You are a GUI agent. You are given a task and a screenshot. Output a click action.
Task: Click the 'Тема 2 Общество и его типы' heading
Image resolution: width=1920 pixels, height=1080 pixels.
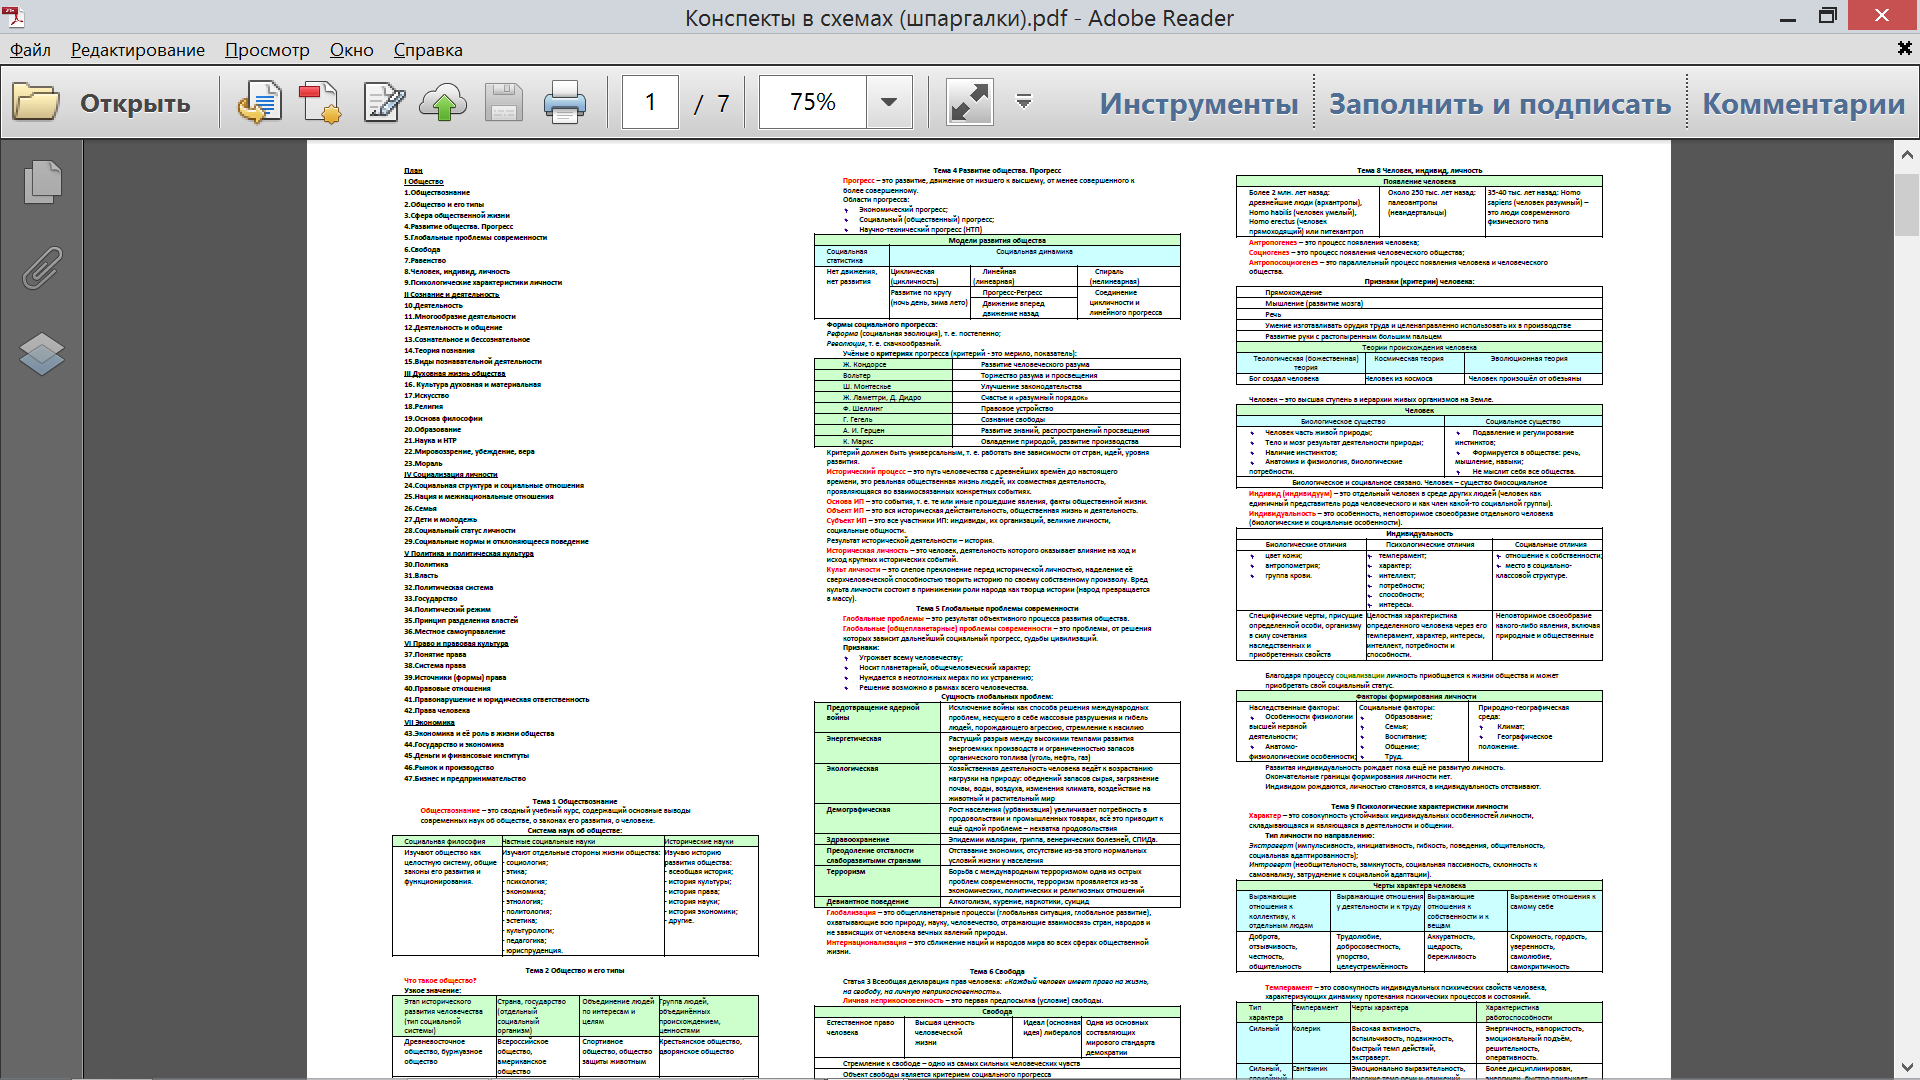pyautogui.click(x=575, y=971)
